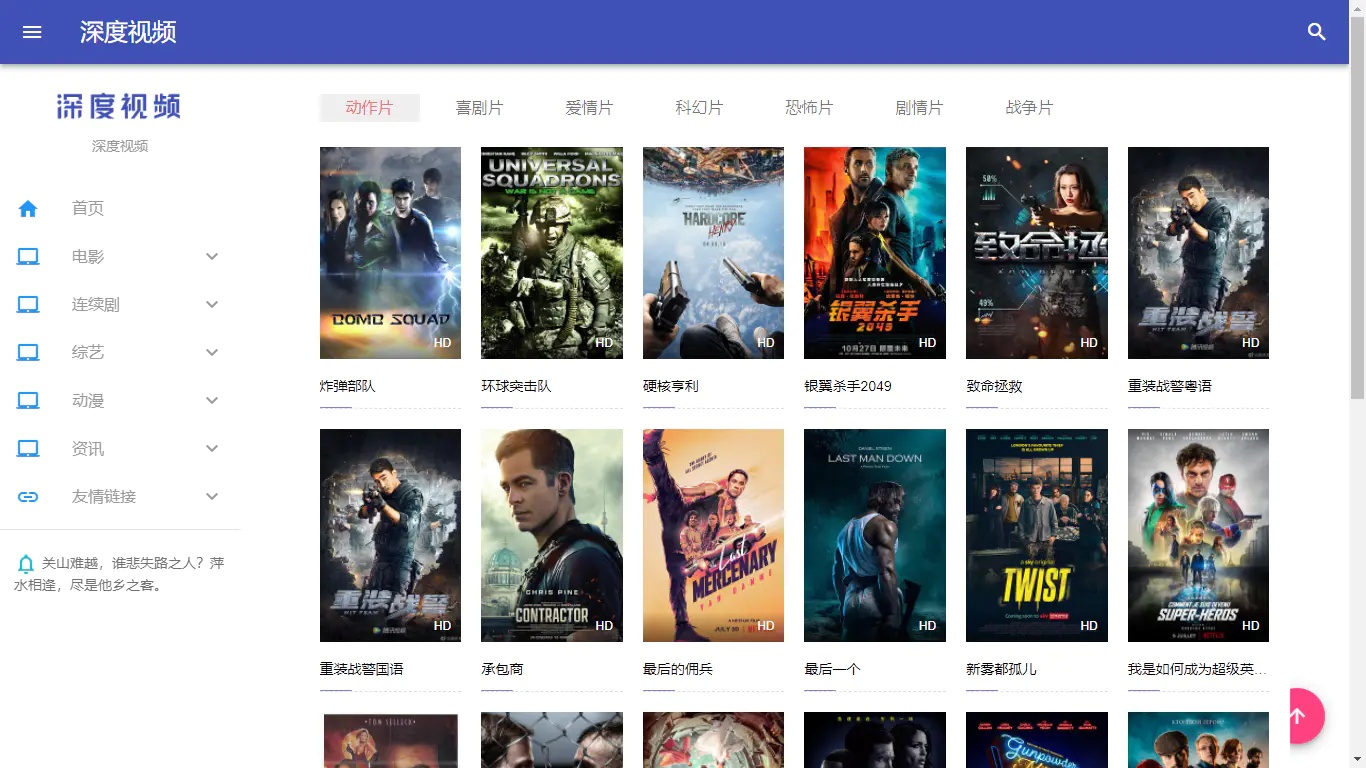This screenshot has height=768, width=1366.
Task: Click the 深度视频 header title
Action: (128, 32)
